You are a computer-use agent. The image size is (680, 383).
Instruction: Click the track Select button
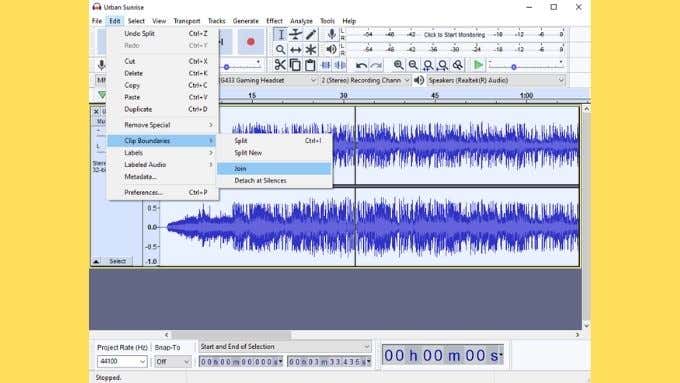(x=118, y=261)
